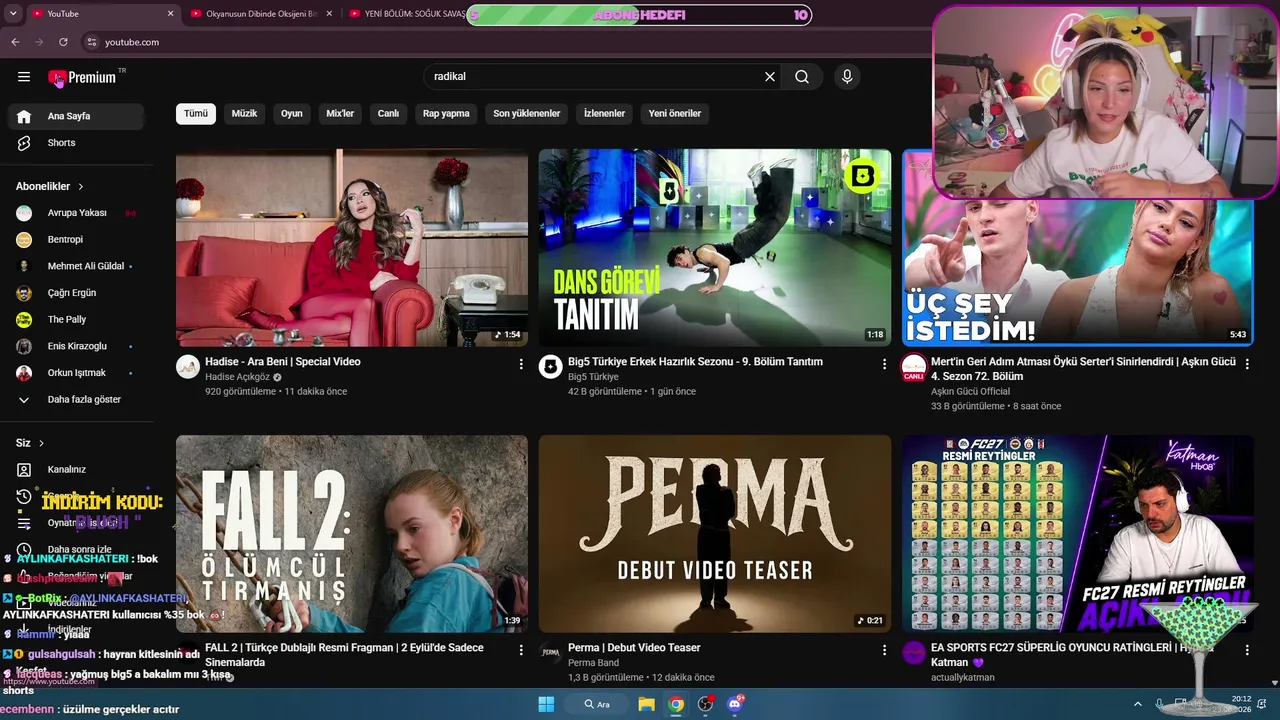Click the Big5 Türkiye channel avatar
Viewport: 1280px width, 720px height.
pos(550,366)
